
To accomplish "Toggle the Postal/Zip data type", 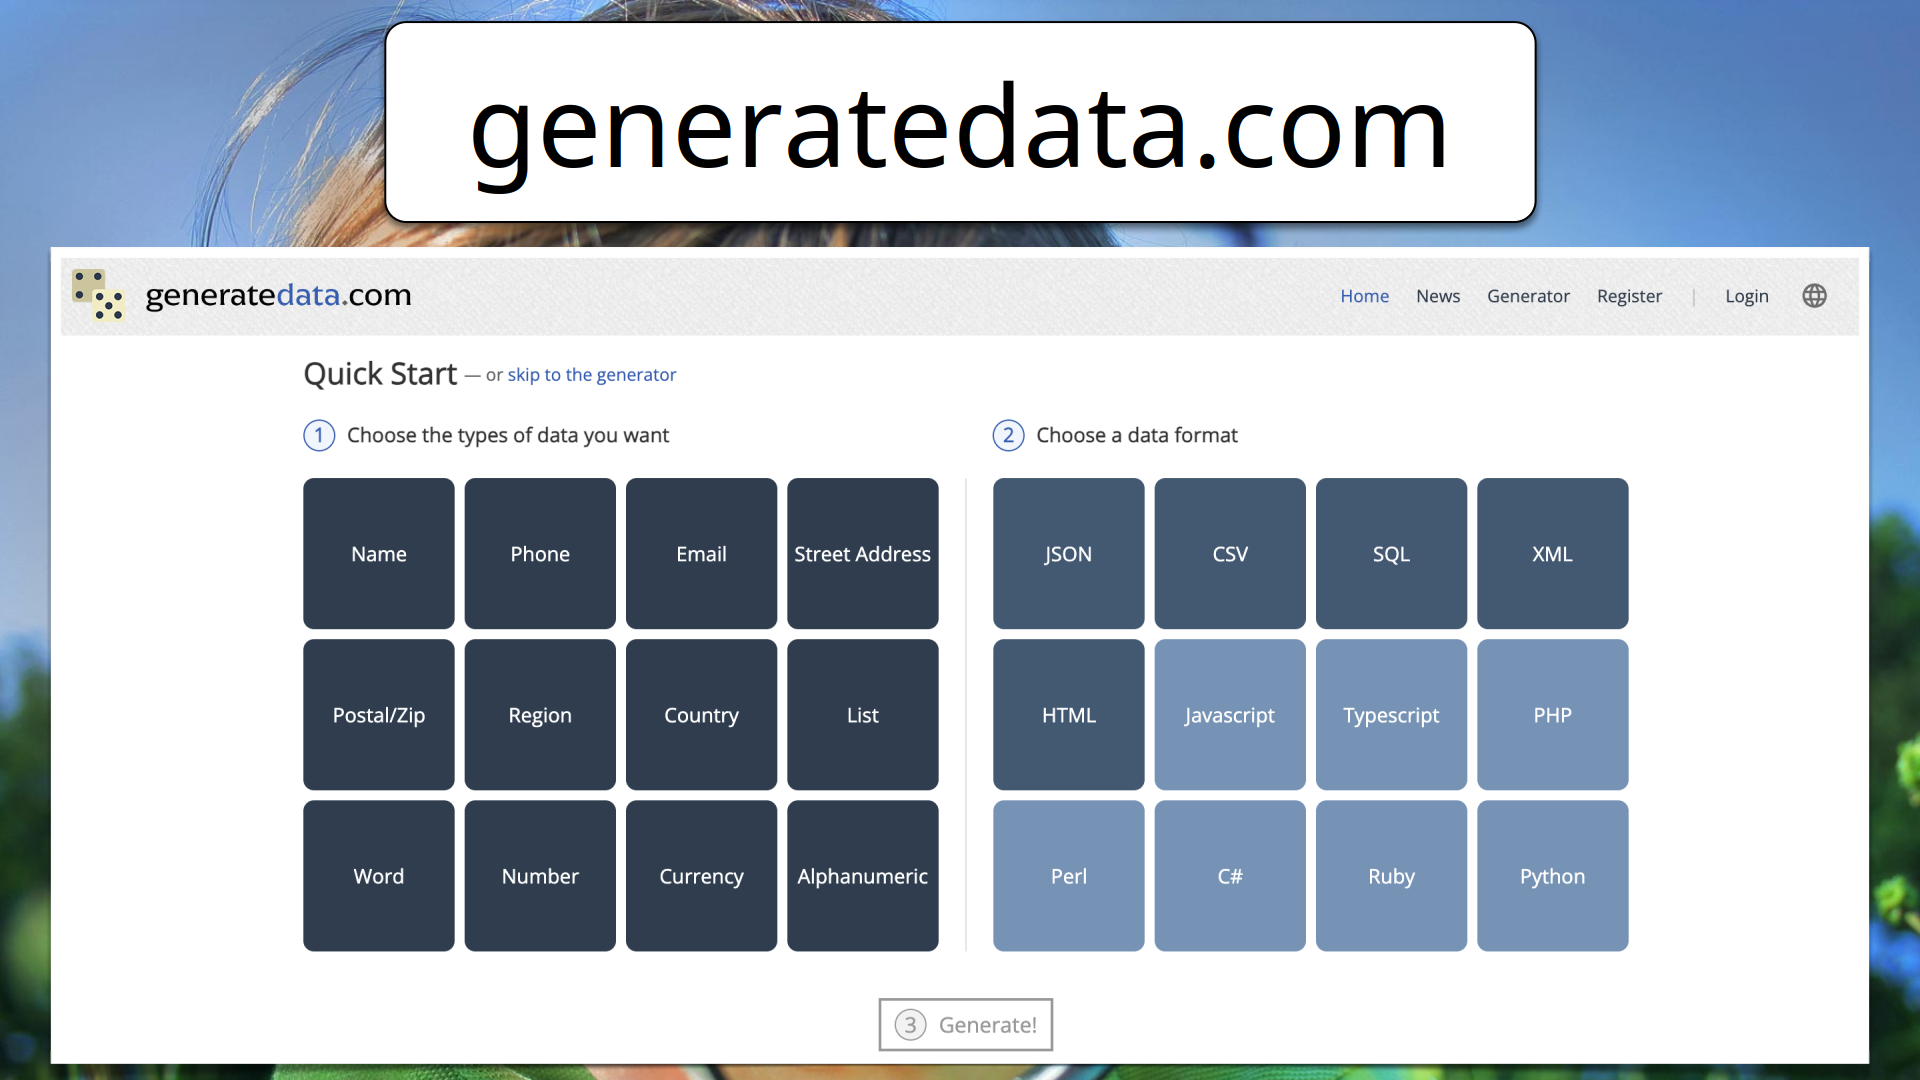I will [378, 714].
